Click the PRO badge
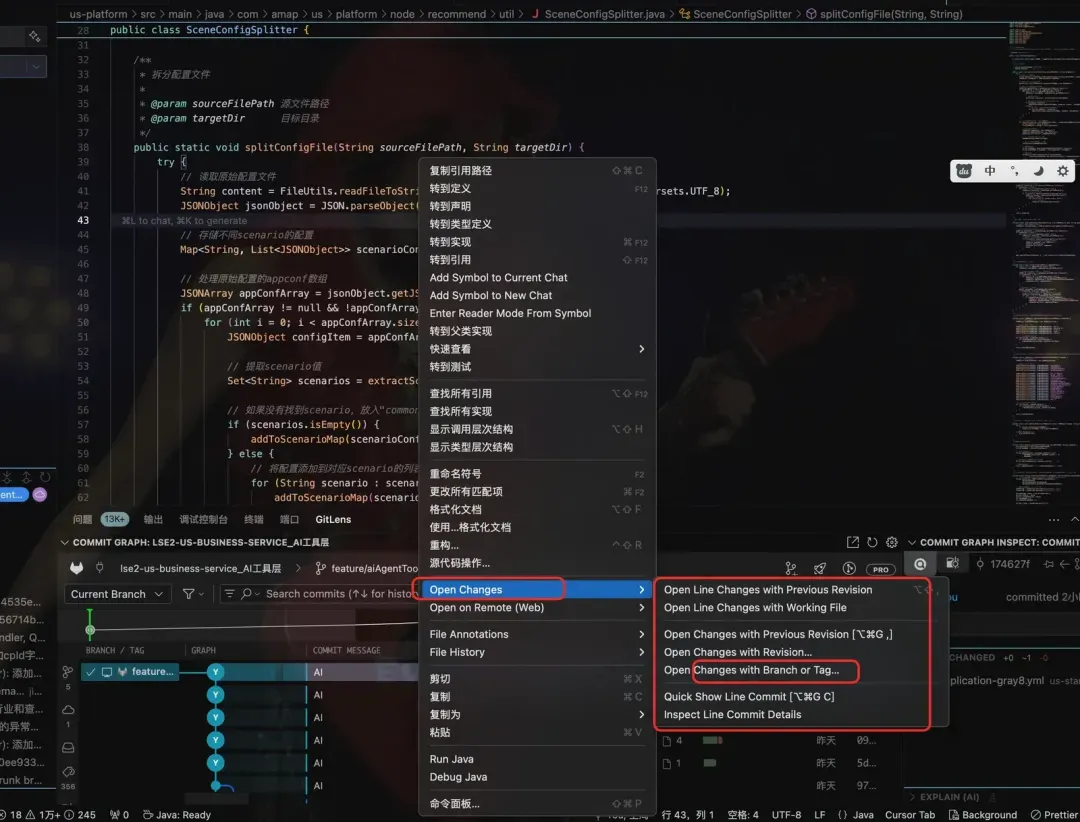Image resolution: width=1080 pixels, height=822 pixels. [880, 569]
